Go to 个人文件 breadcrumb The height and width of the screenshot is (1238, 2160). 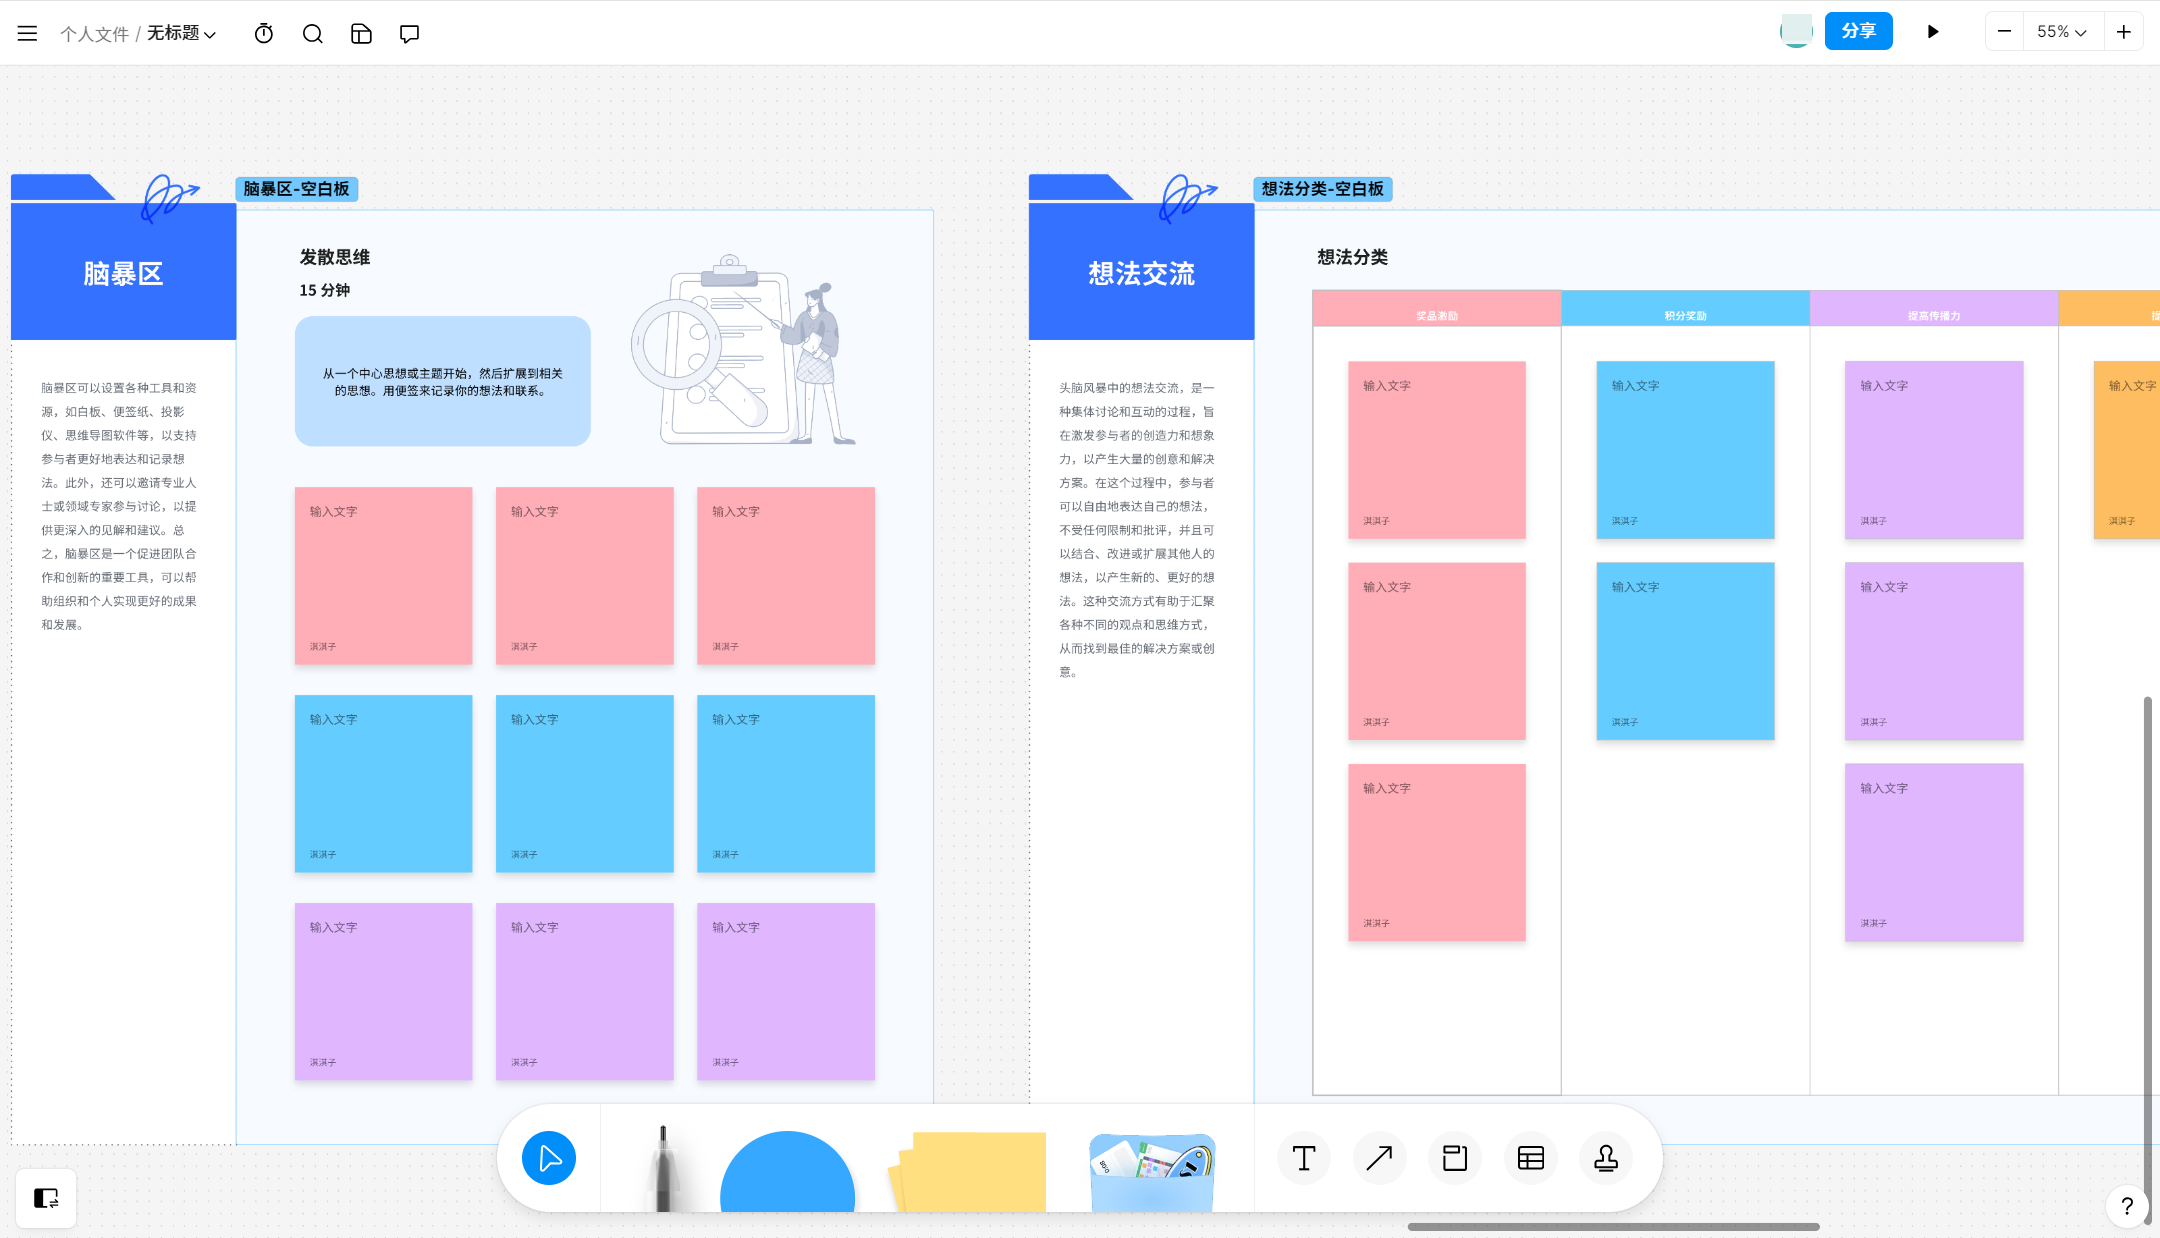coord(94,34)
